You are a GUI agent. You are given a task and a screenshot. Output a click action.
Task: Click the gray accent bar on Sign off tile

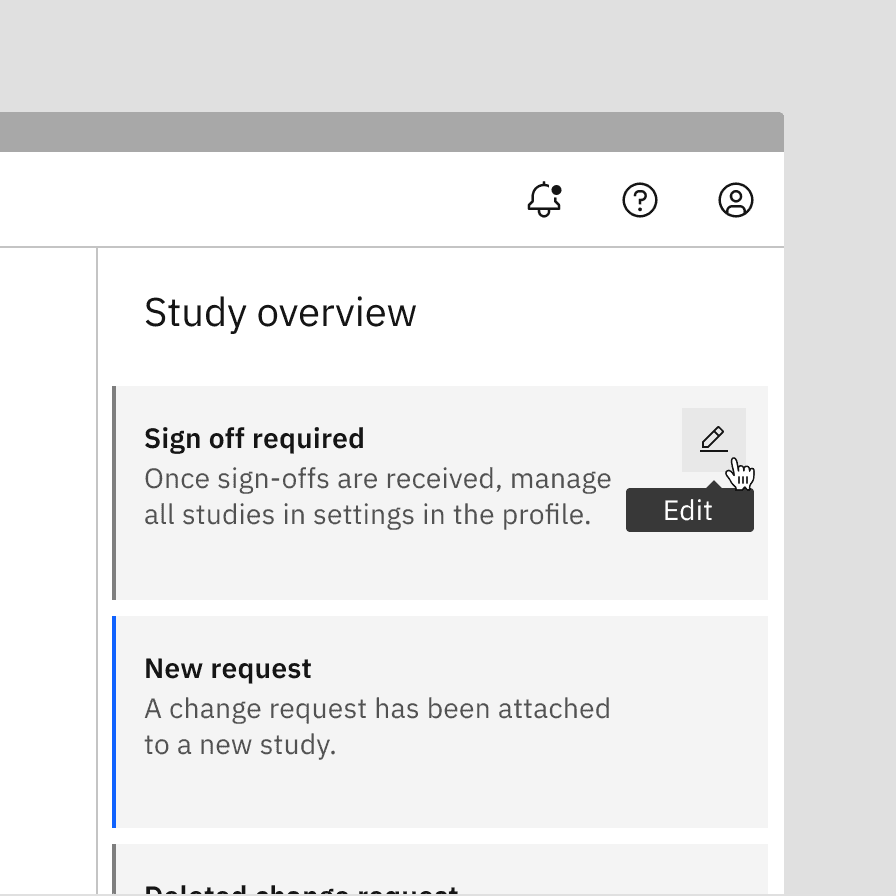pyautogui.click(x=114, y=493)
